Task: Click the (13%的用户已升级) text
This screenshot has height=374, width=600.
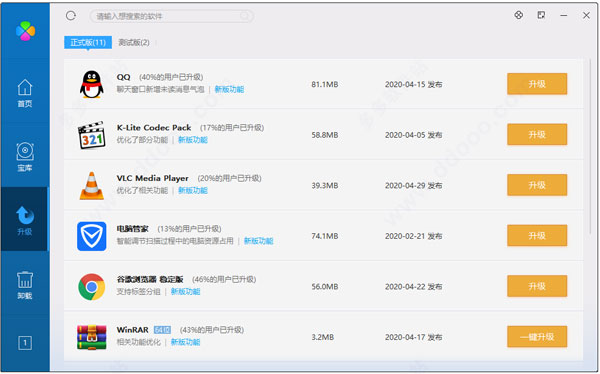Action: pyautogui.click(x=189, y=229)
